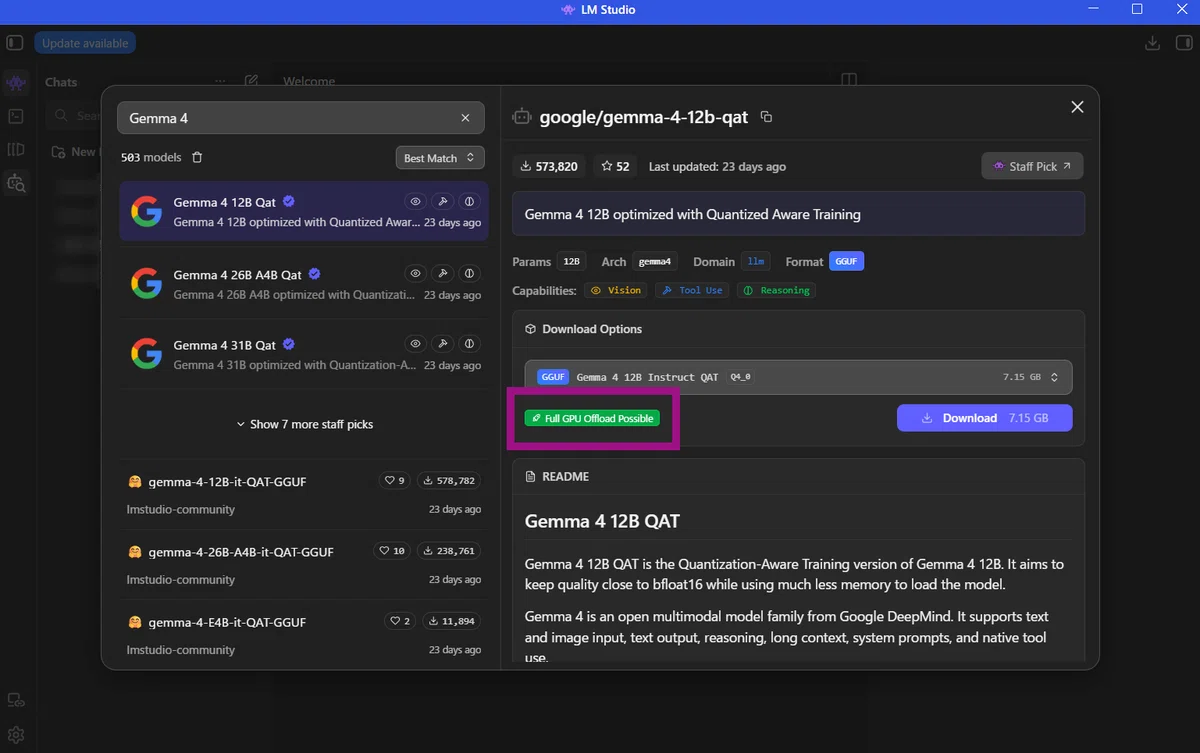The width and height of the screenshot is (1200, 753).
Task: Select gemma-4-E4B-it-QAT-GGUF community model
Action: 304,635
